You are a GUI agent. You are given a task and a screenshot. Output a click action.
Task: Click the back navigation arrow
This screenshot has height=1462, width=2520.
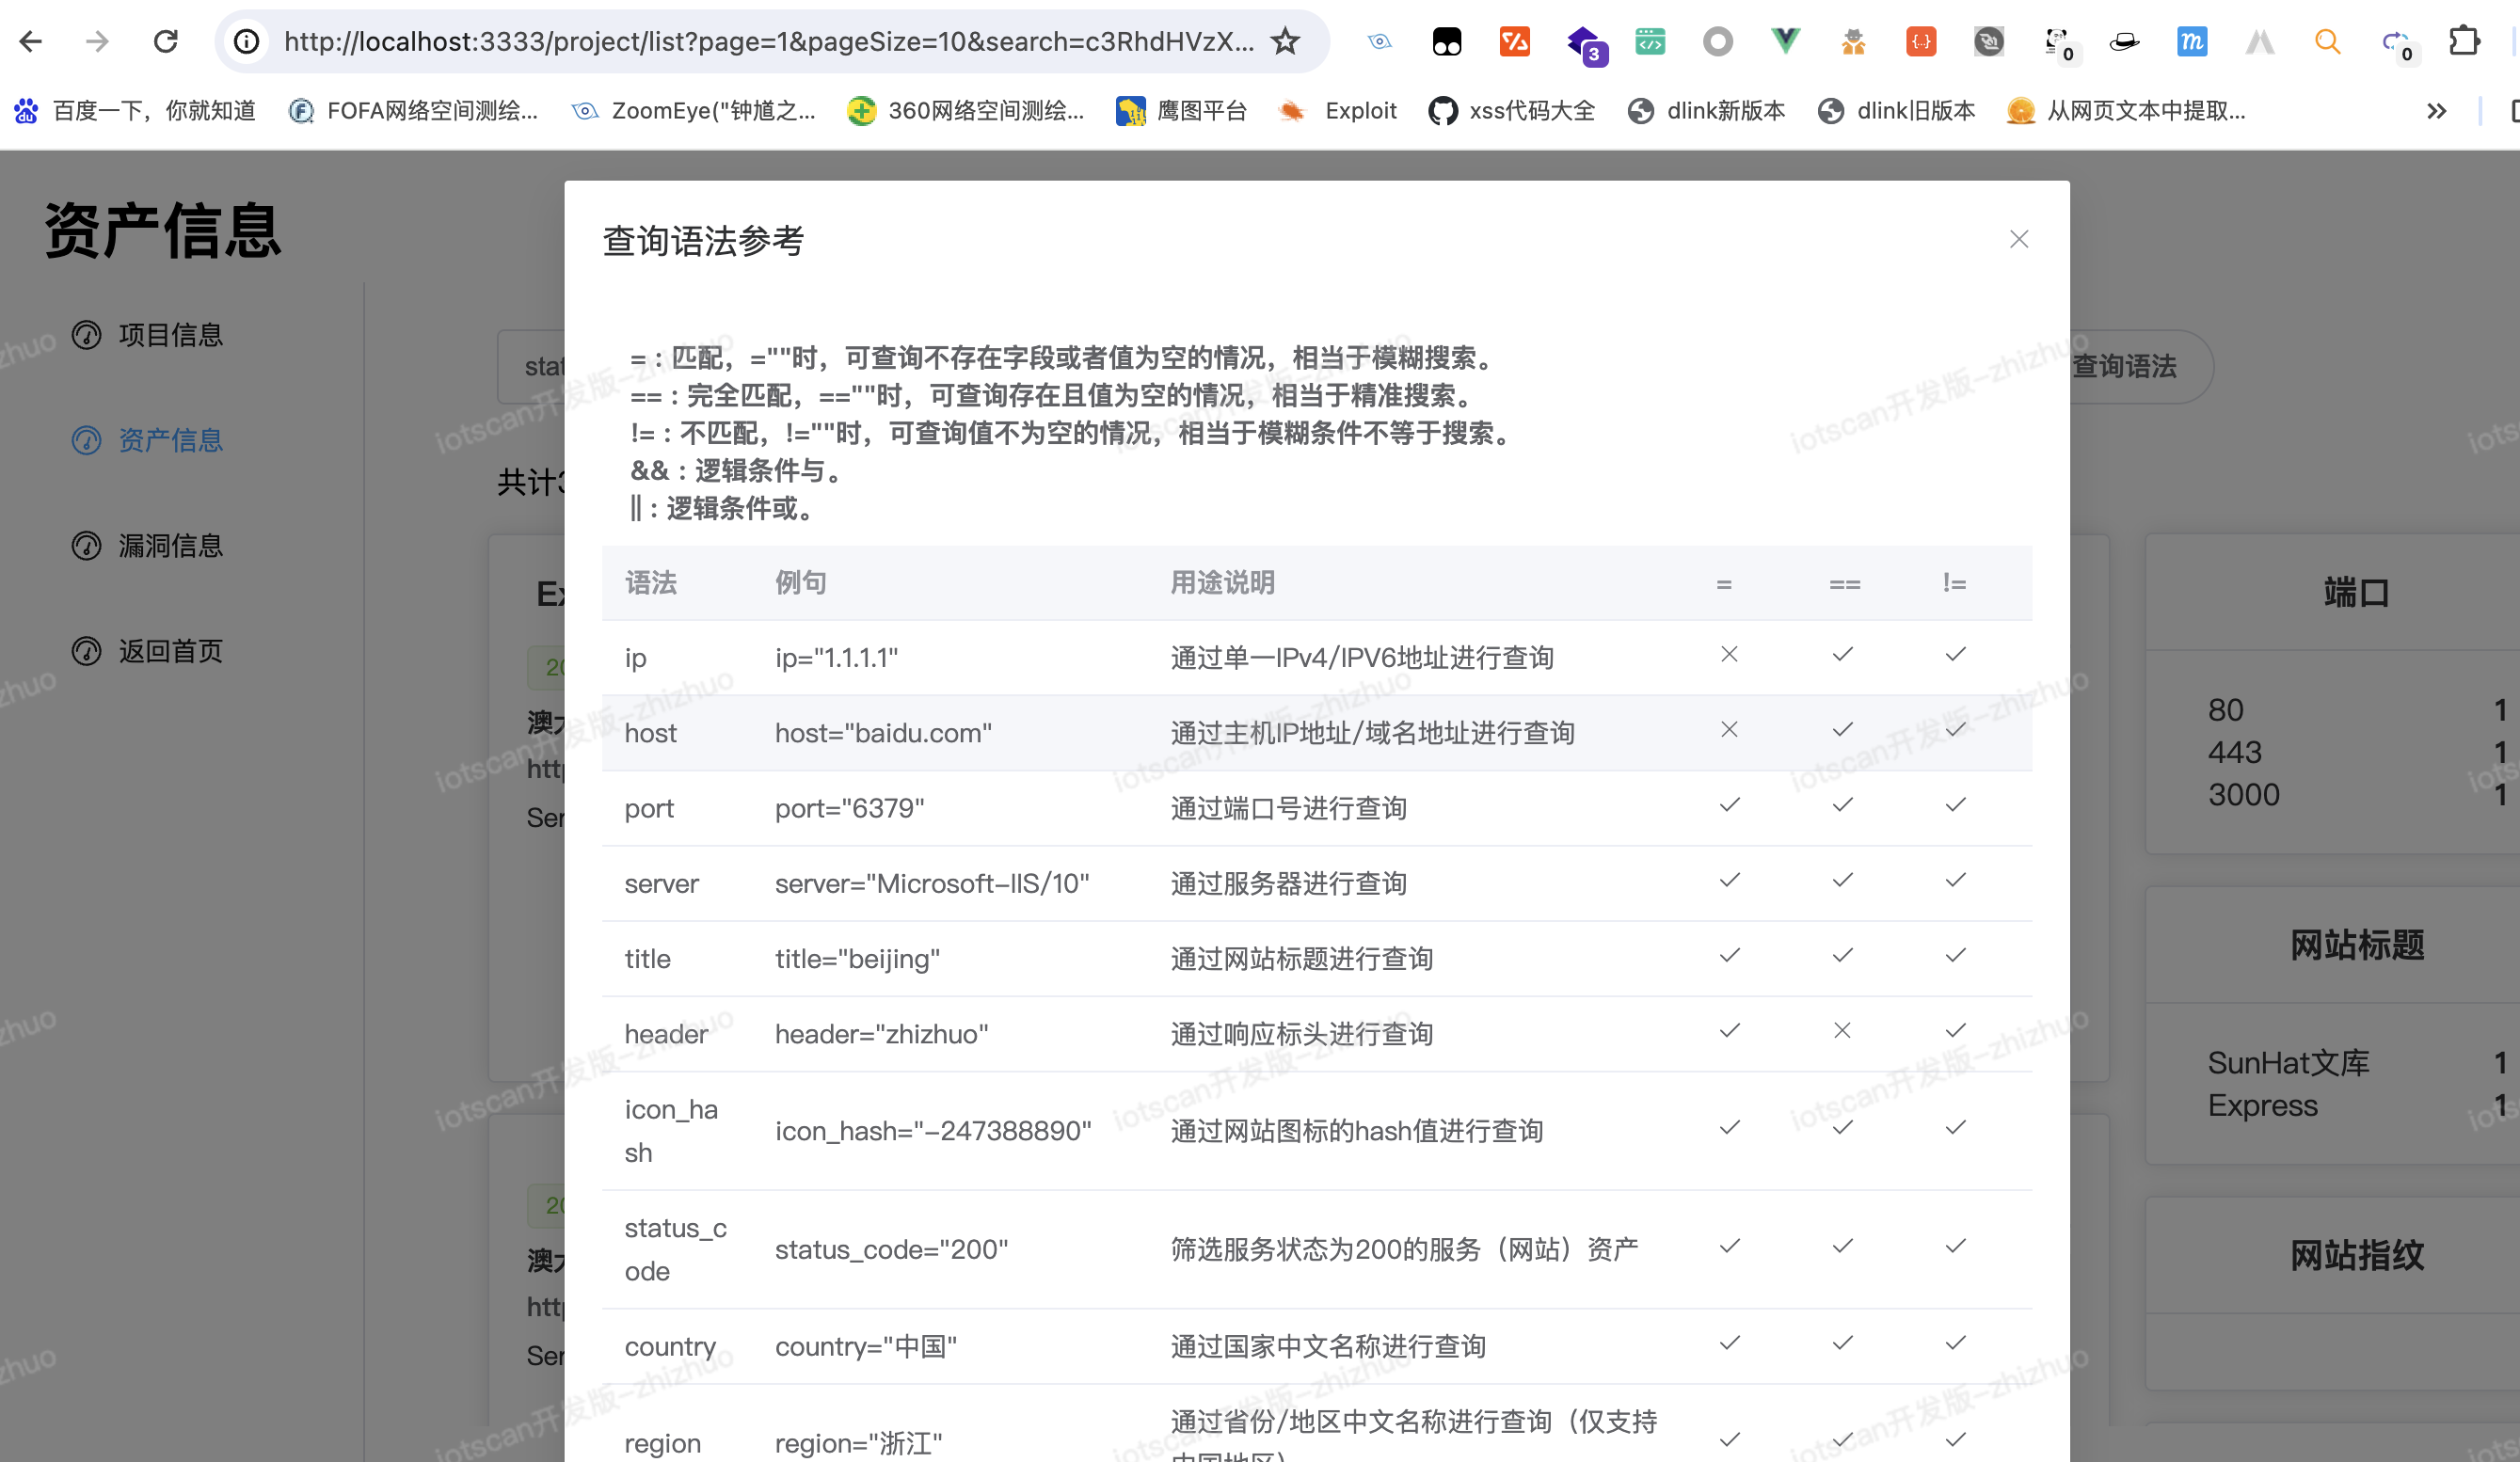point(31,41)
